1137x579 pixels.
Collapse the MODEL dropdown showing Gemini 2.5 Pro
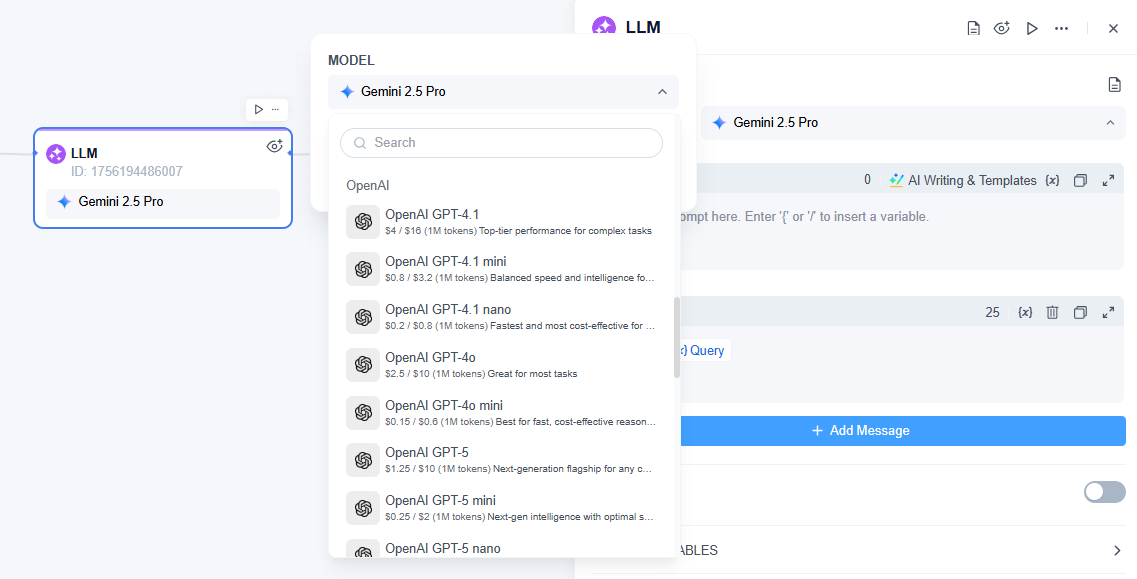(503, 92)
